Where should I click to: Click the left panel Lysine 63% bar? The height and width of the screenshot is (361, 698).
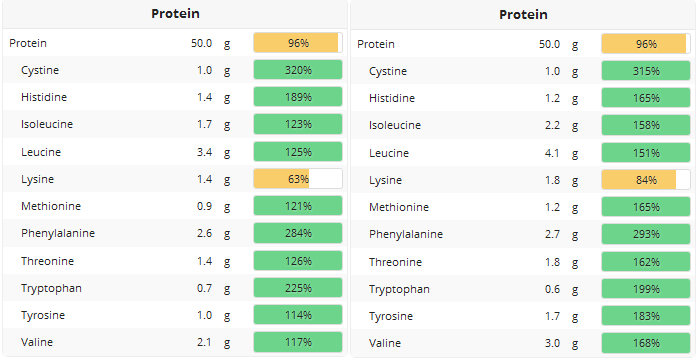[298, 179]
